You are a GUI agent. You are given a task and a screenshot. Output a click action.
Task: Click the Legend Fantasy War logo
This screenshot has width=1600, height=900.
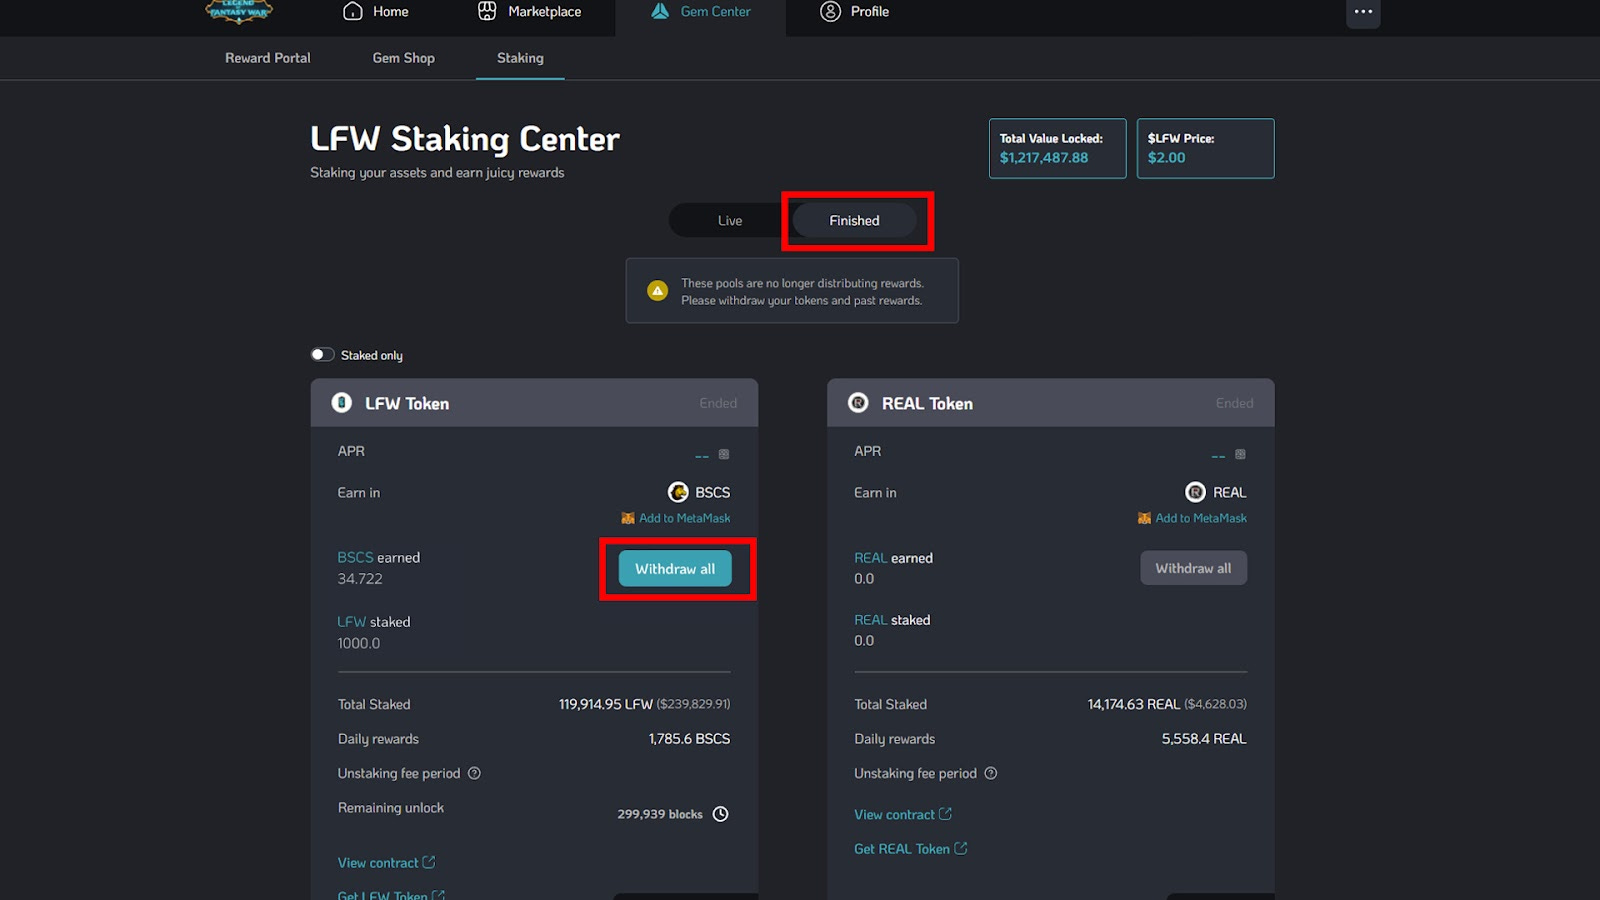click(x=239, y=11)
